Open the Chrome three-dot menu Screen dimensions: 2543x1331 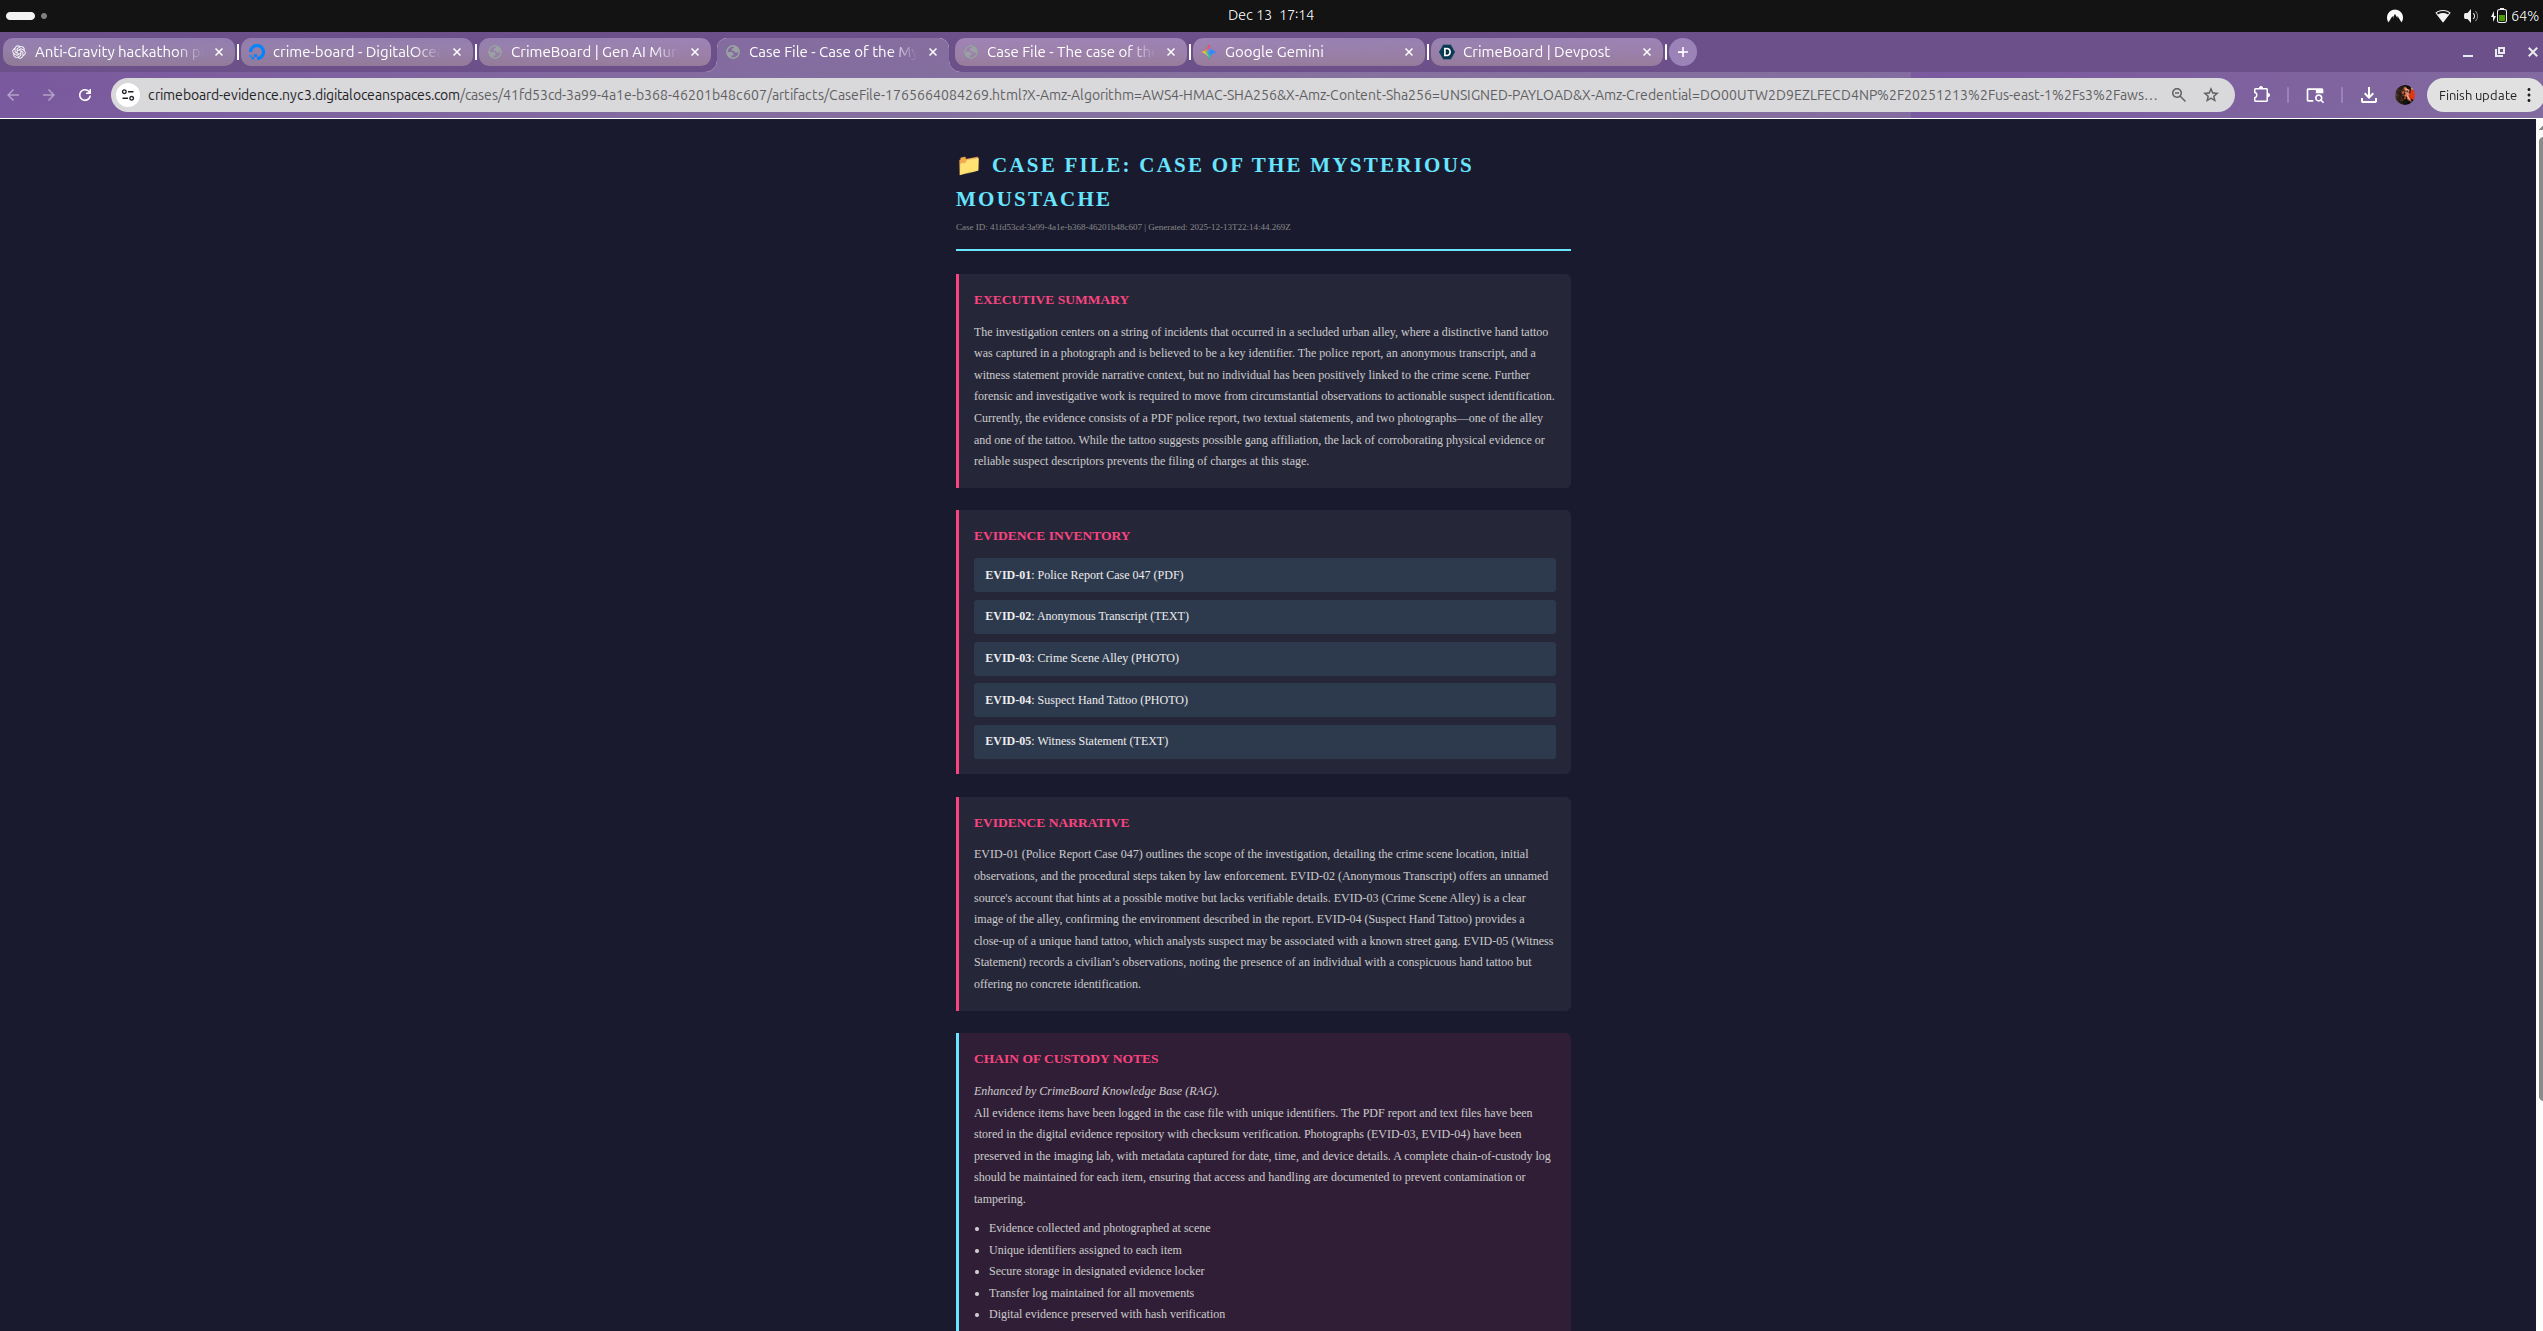[x=2529, y=95]
